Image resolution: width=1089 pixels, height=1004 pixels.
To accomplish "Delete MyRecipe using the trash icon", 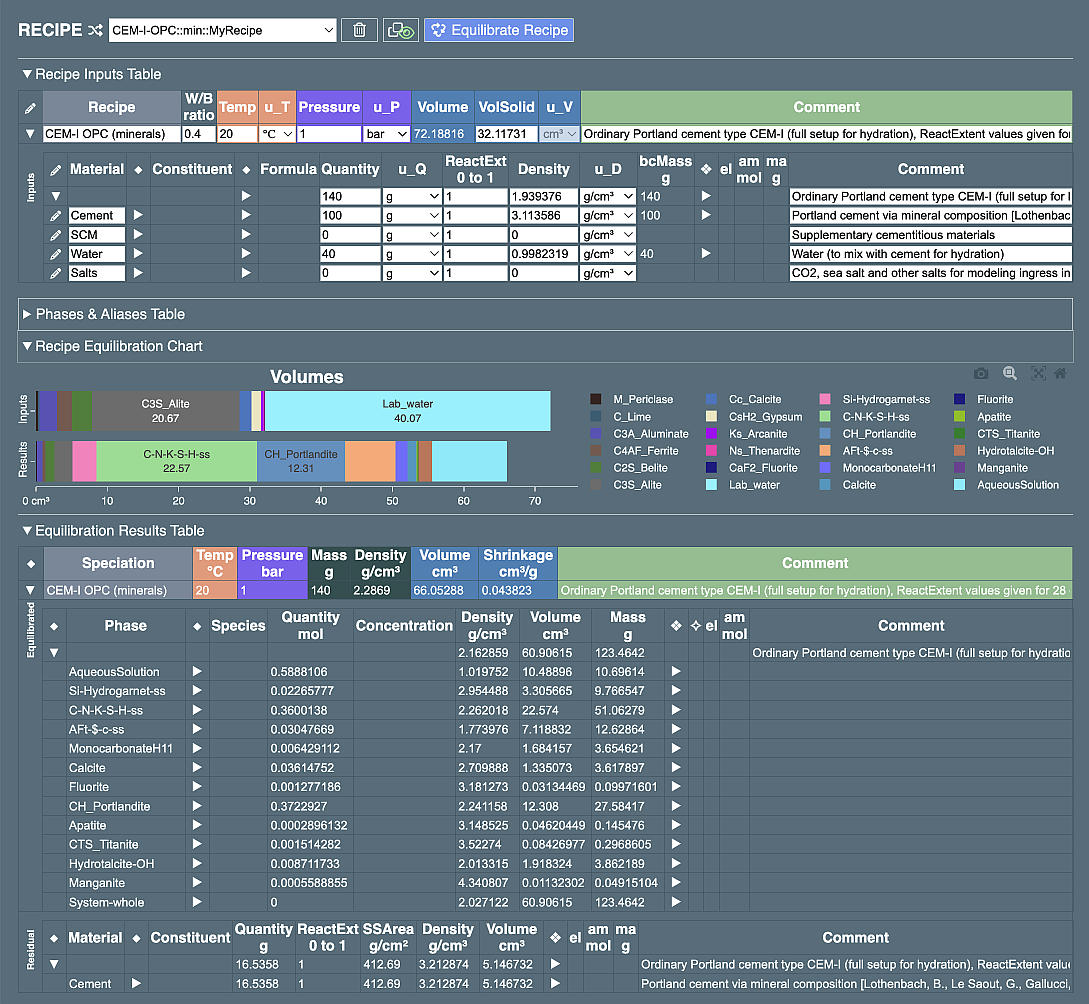I will click(x=359, y=29).
